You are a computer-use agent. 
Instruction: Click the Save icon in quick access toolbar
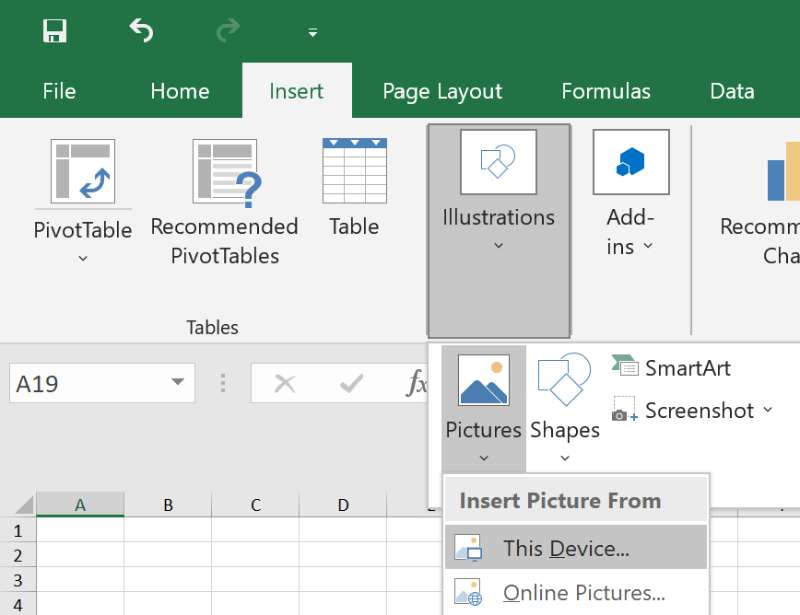point(55,31)
